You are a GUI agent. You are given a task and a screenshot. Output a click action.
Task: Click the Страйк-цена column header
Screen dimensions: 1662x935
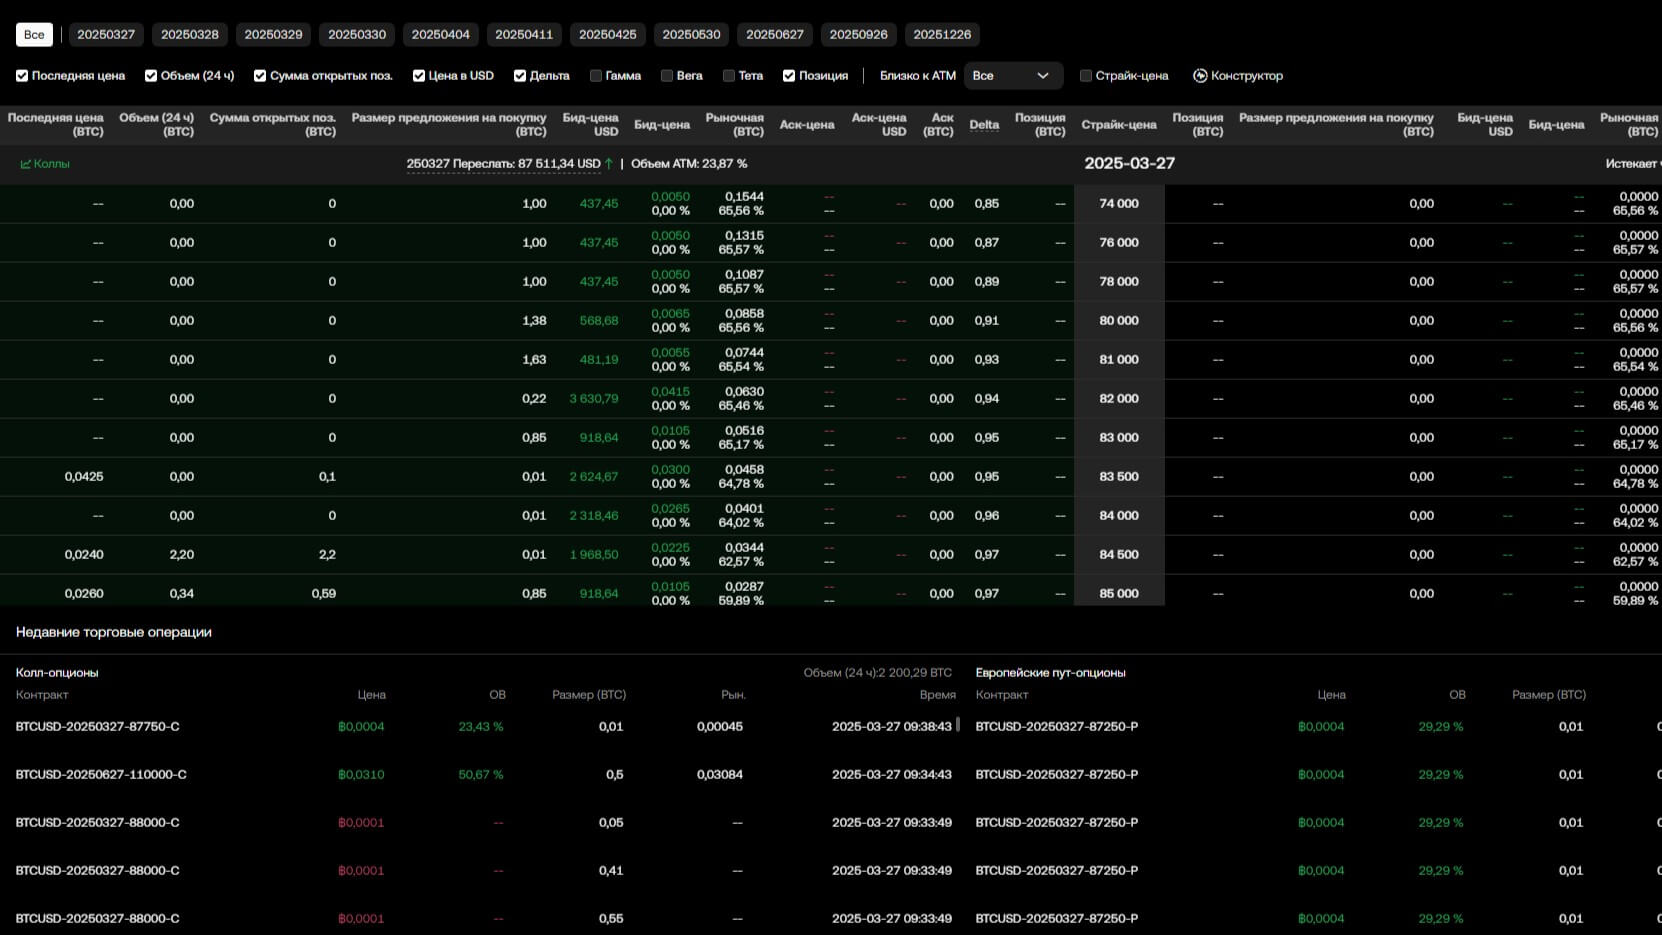pos(1119,125)
